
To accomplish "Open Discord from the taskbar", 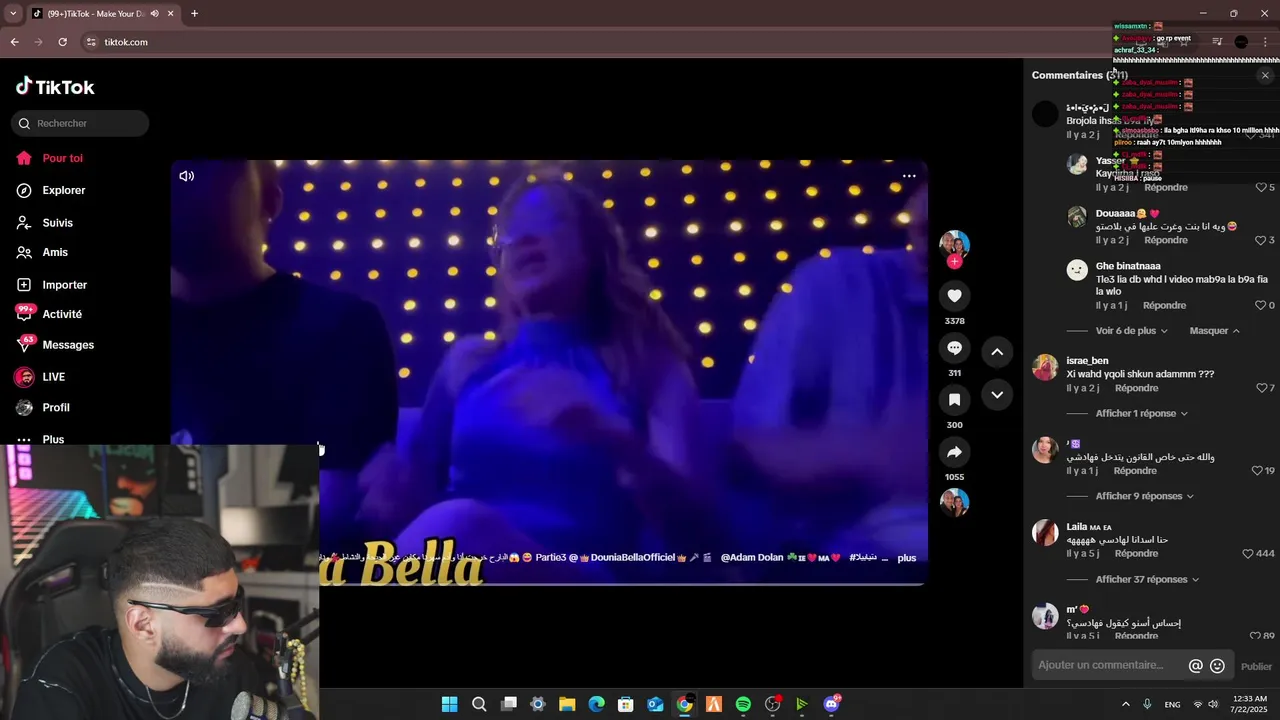I will pos(831,704).
